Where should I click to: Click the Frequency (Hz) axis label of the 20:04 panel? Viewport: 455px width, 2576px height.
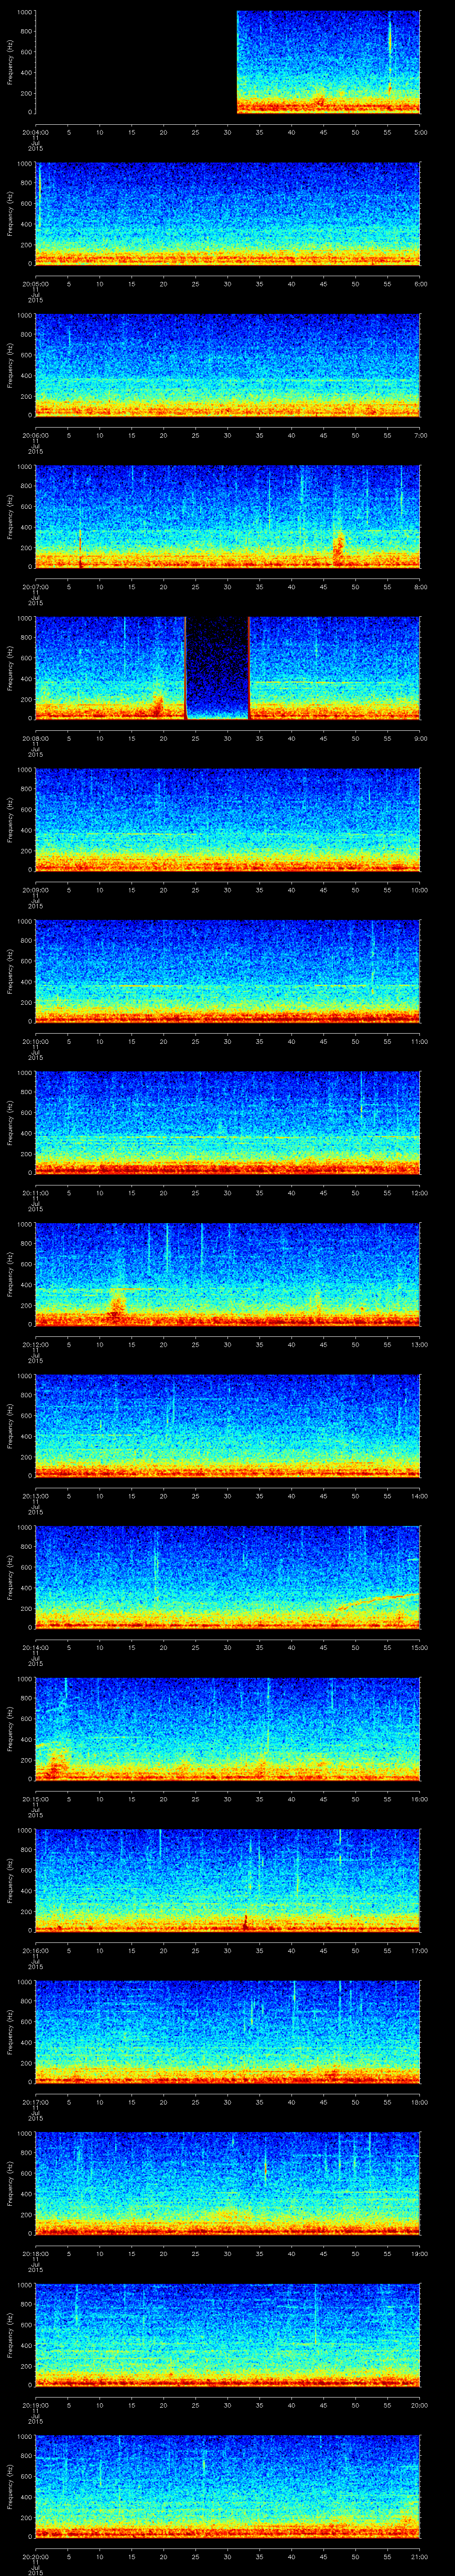point(10,62)
